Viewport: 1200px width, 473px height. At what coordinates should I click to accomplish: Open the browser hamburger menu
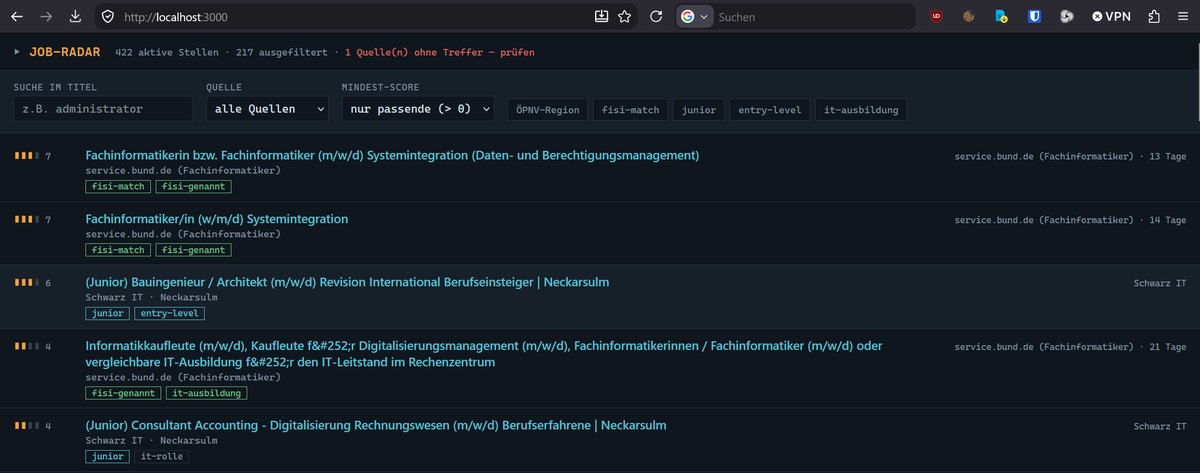pos(1183,17)
